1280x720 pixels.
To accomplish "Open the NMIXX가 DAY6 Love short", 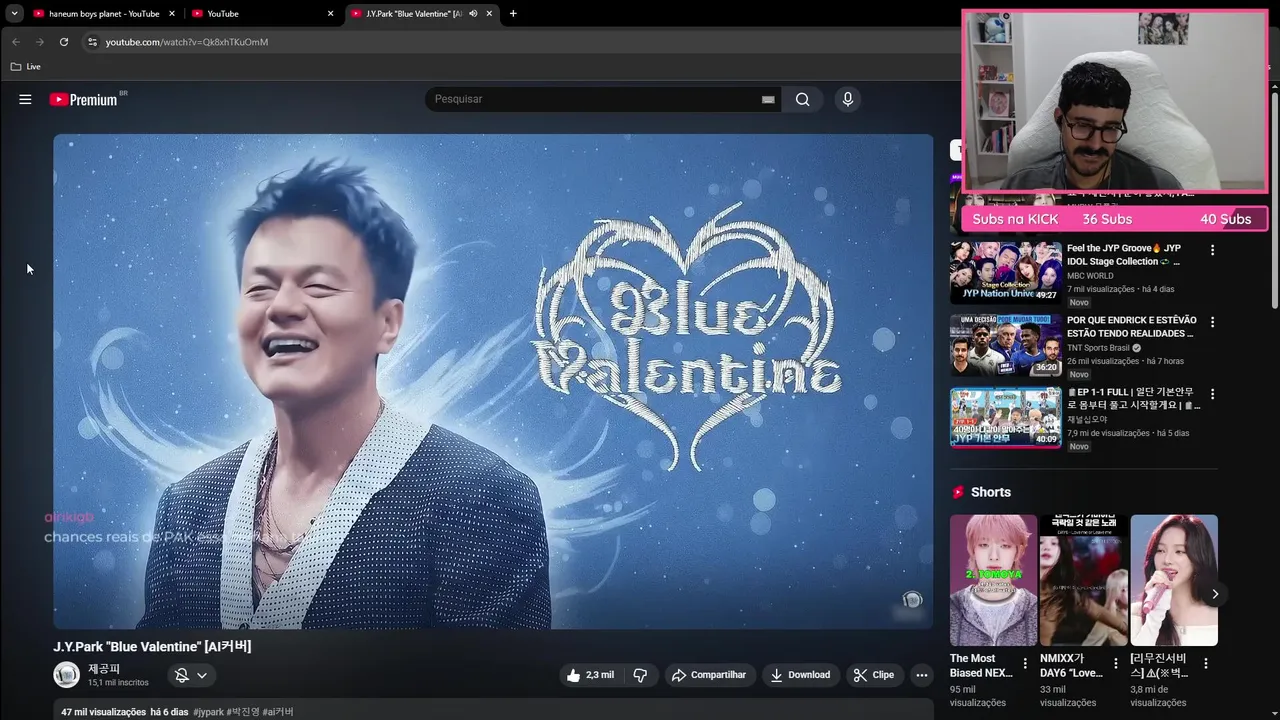I will (1083, 580).
